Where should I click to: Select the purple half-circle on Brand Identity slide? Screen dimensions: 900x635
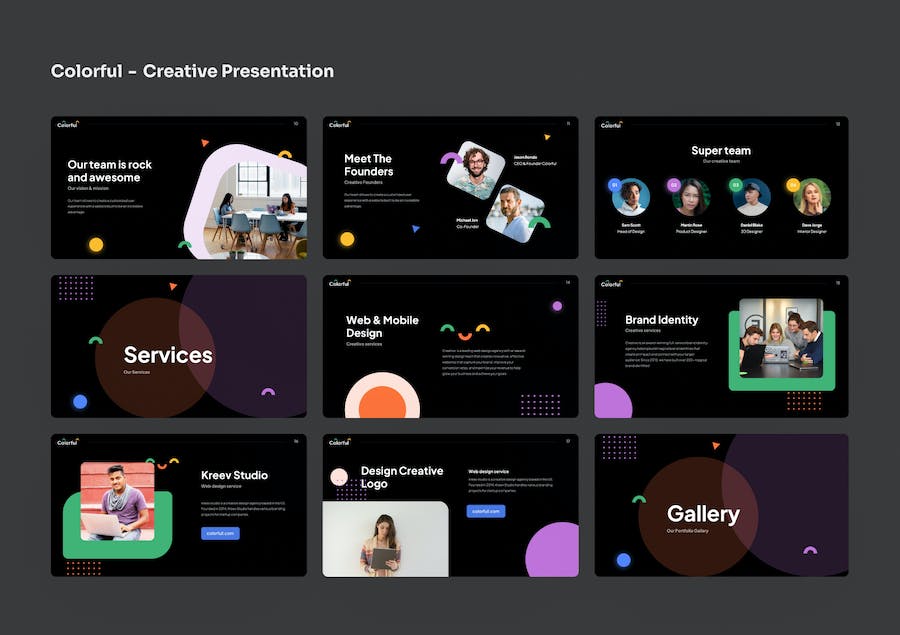point(612,402)
